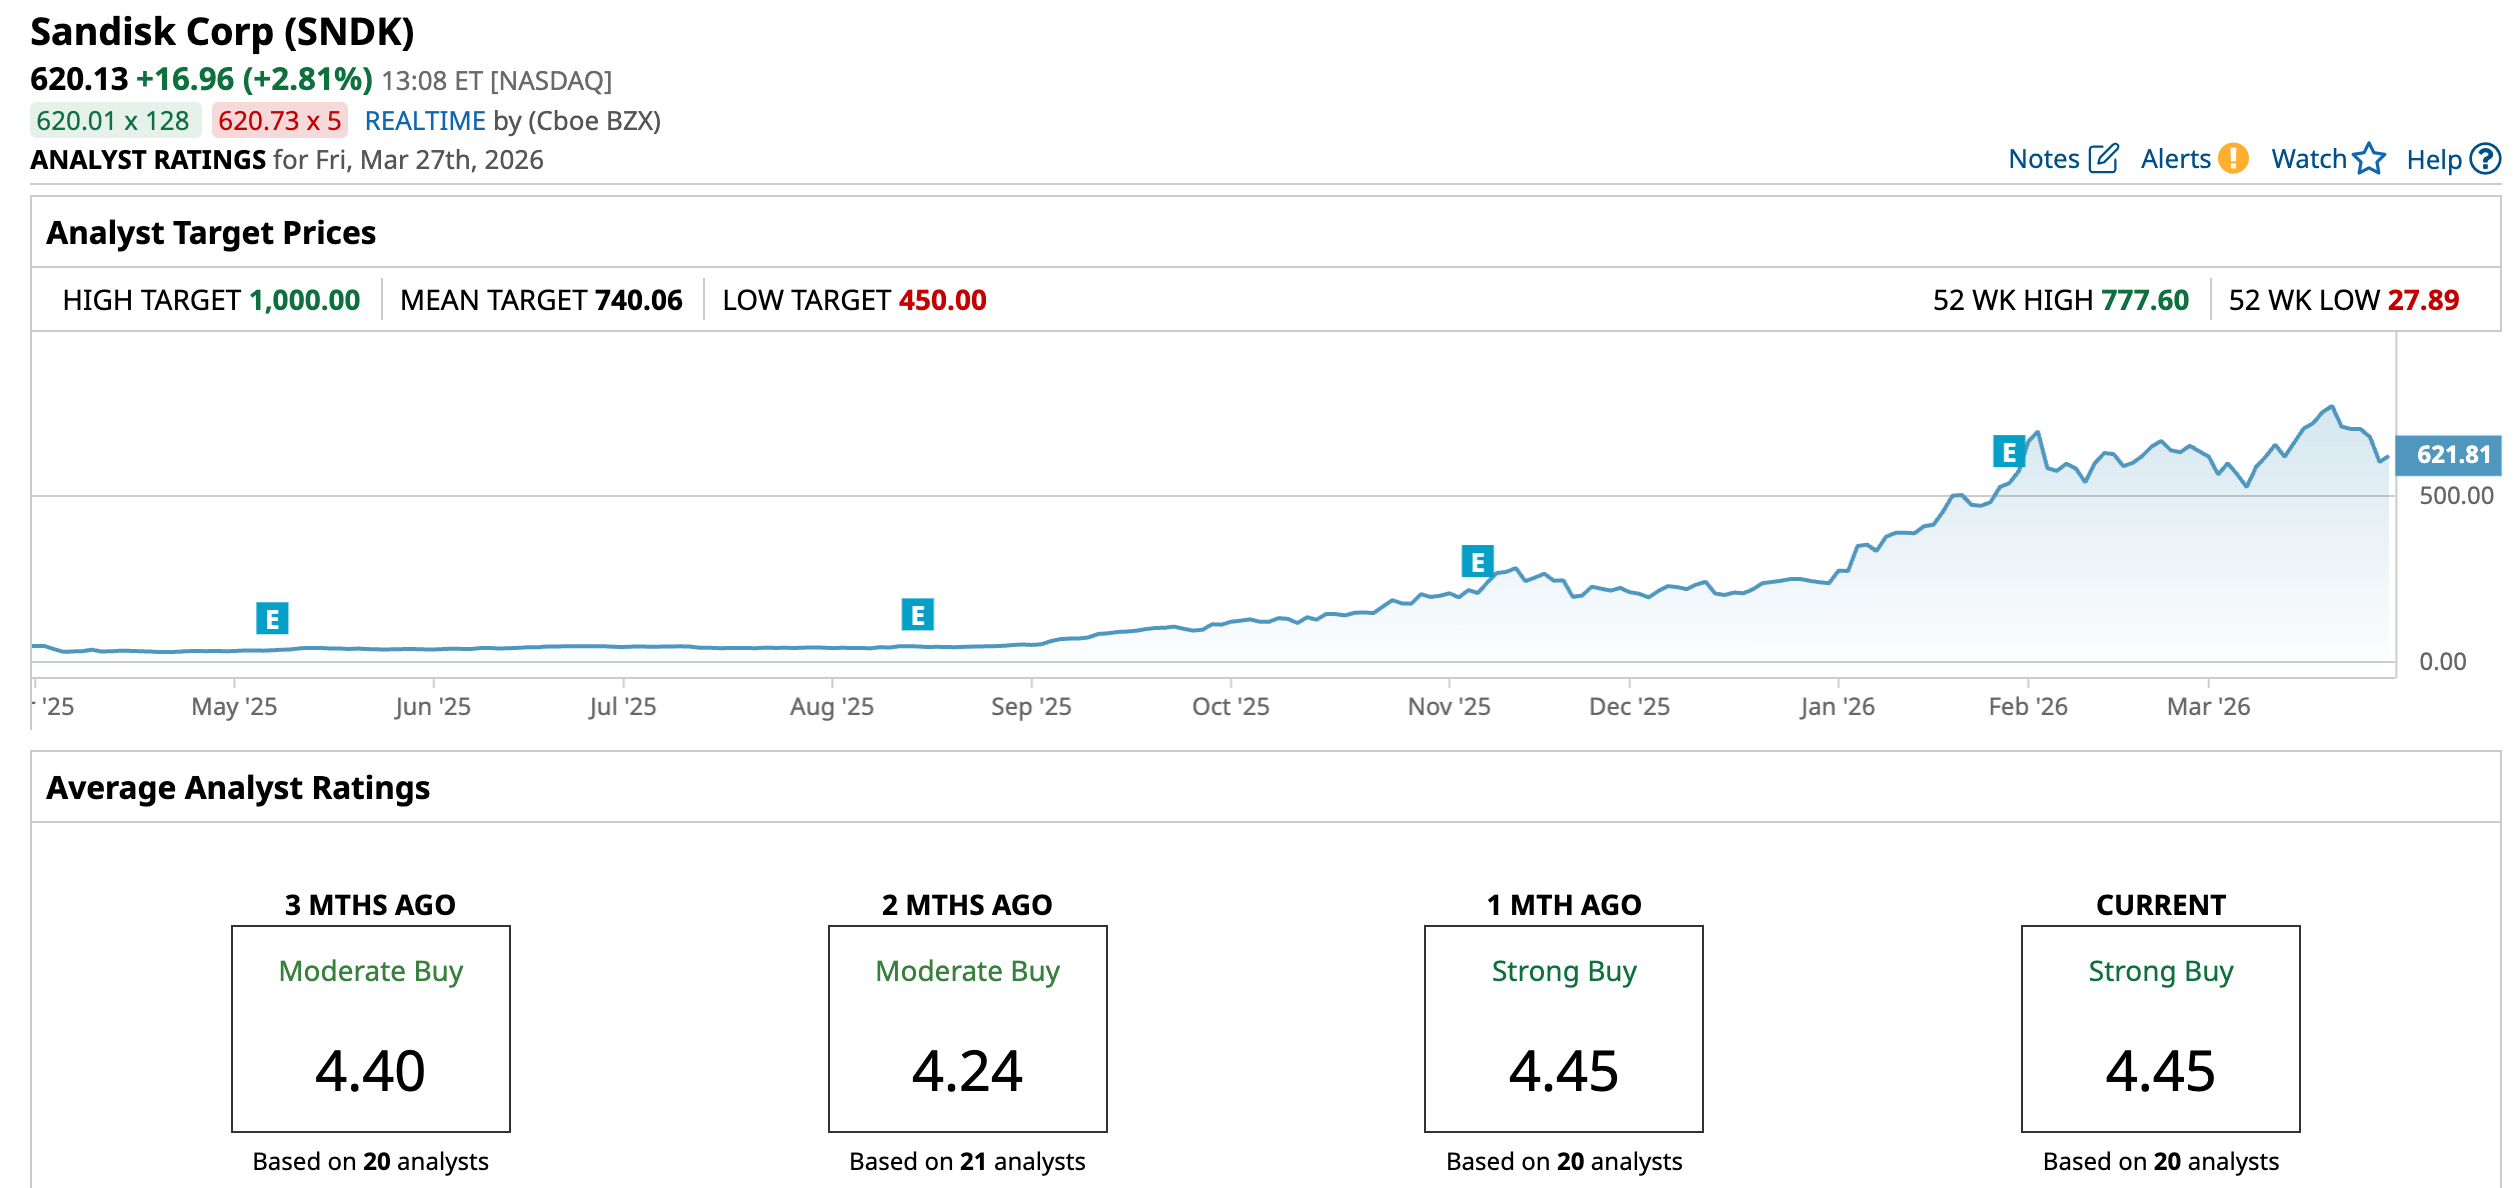This screenshot has width=2514, height=1188.
Task: Click the Watch star icon
Action: point(2369,159)
